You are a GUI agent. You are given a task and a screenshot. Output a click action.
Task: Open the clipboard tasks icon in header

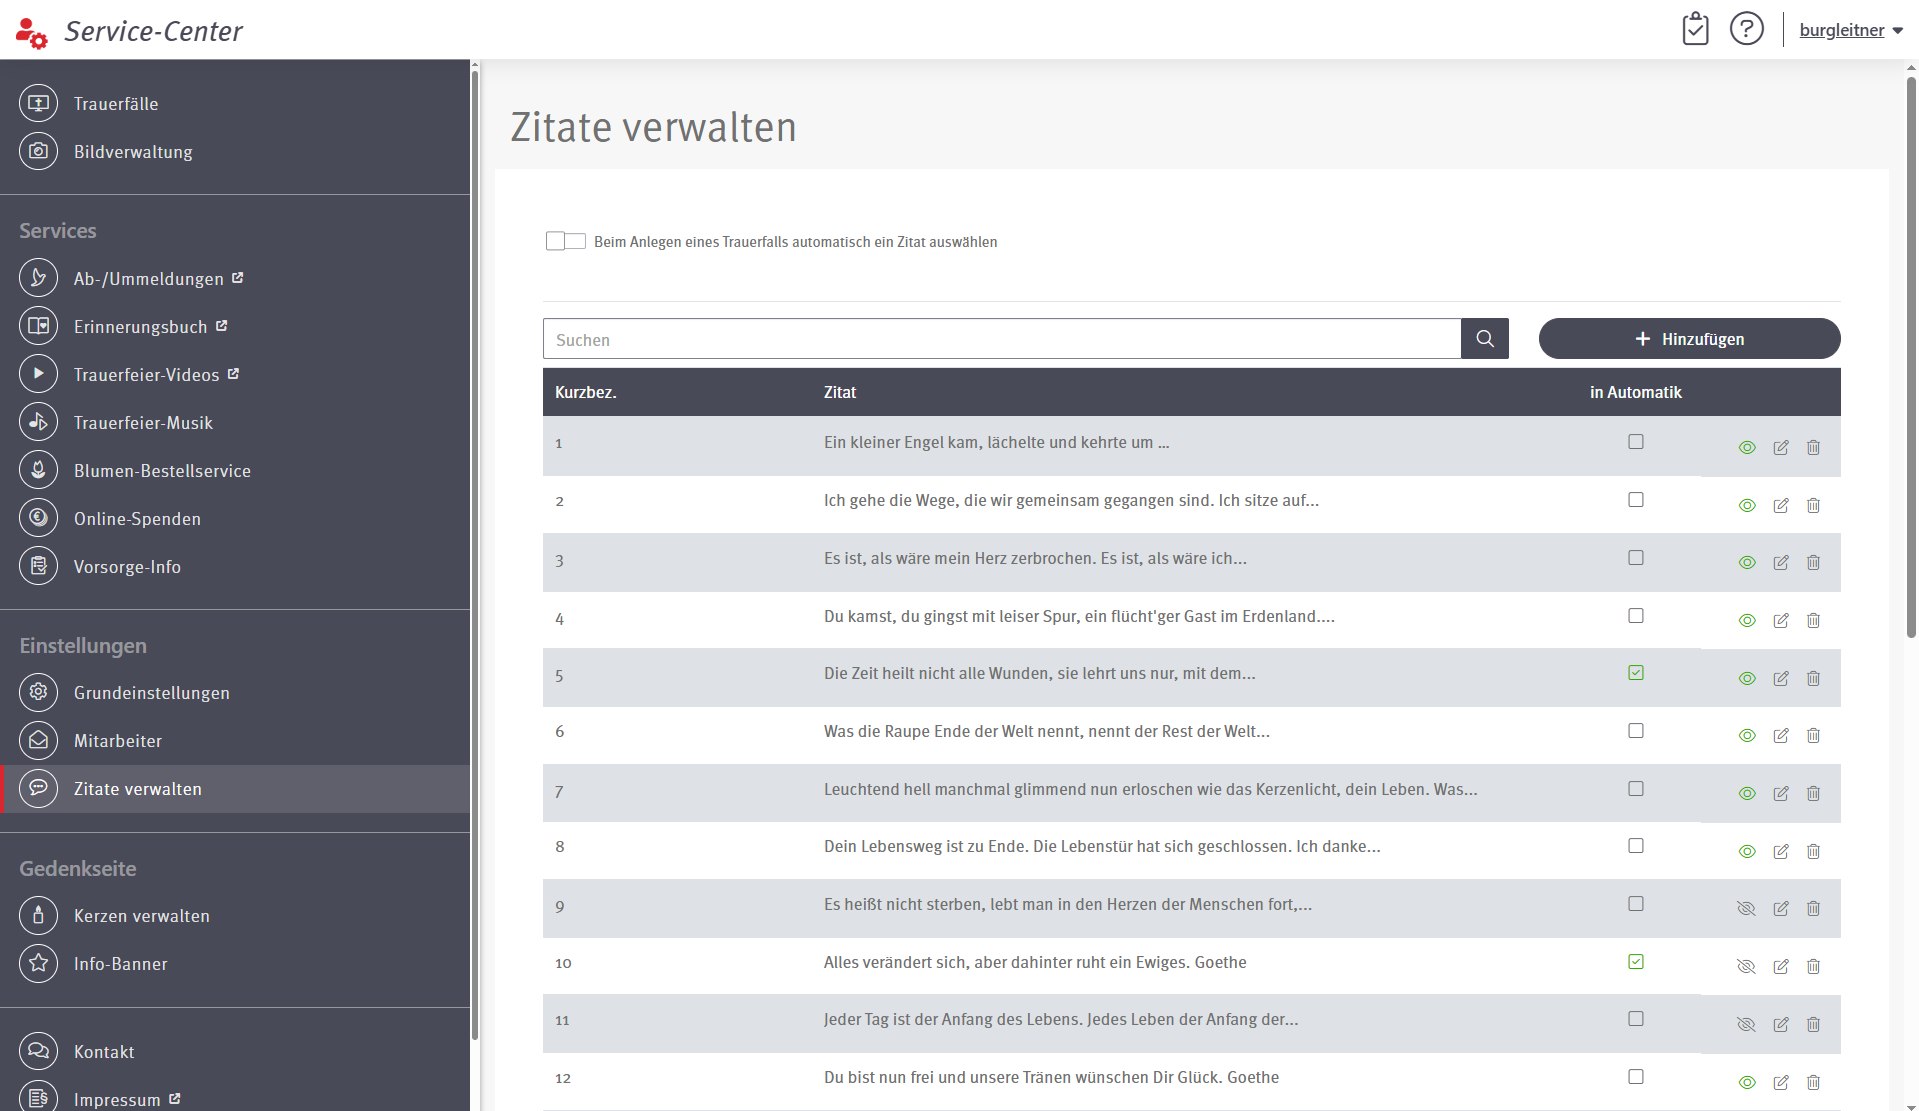(1695, 29)
